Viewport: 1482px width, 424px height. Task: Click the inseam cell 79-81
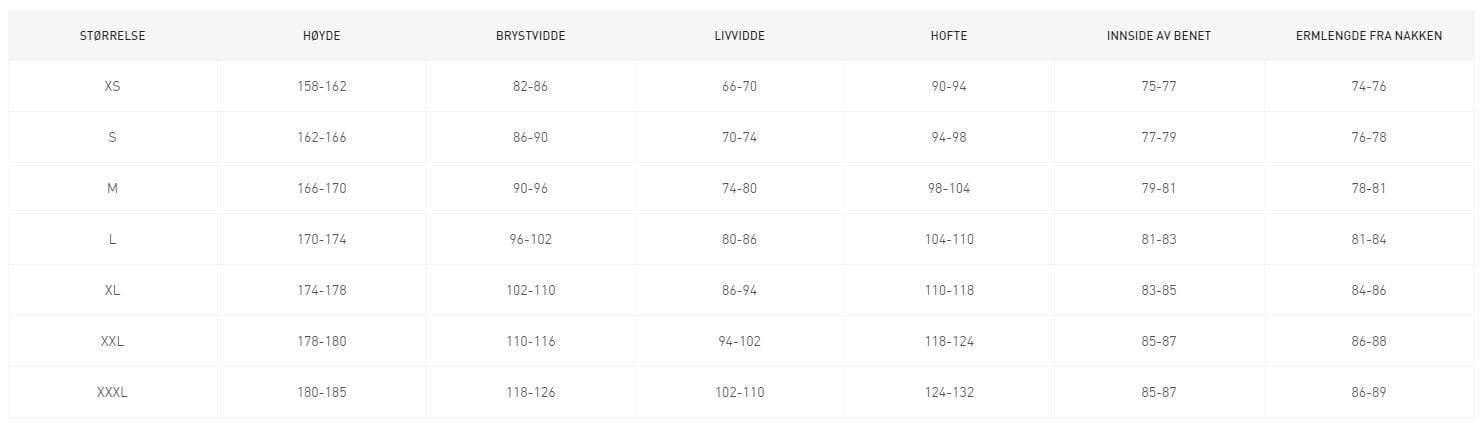(x=1159, y=189)
